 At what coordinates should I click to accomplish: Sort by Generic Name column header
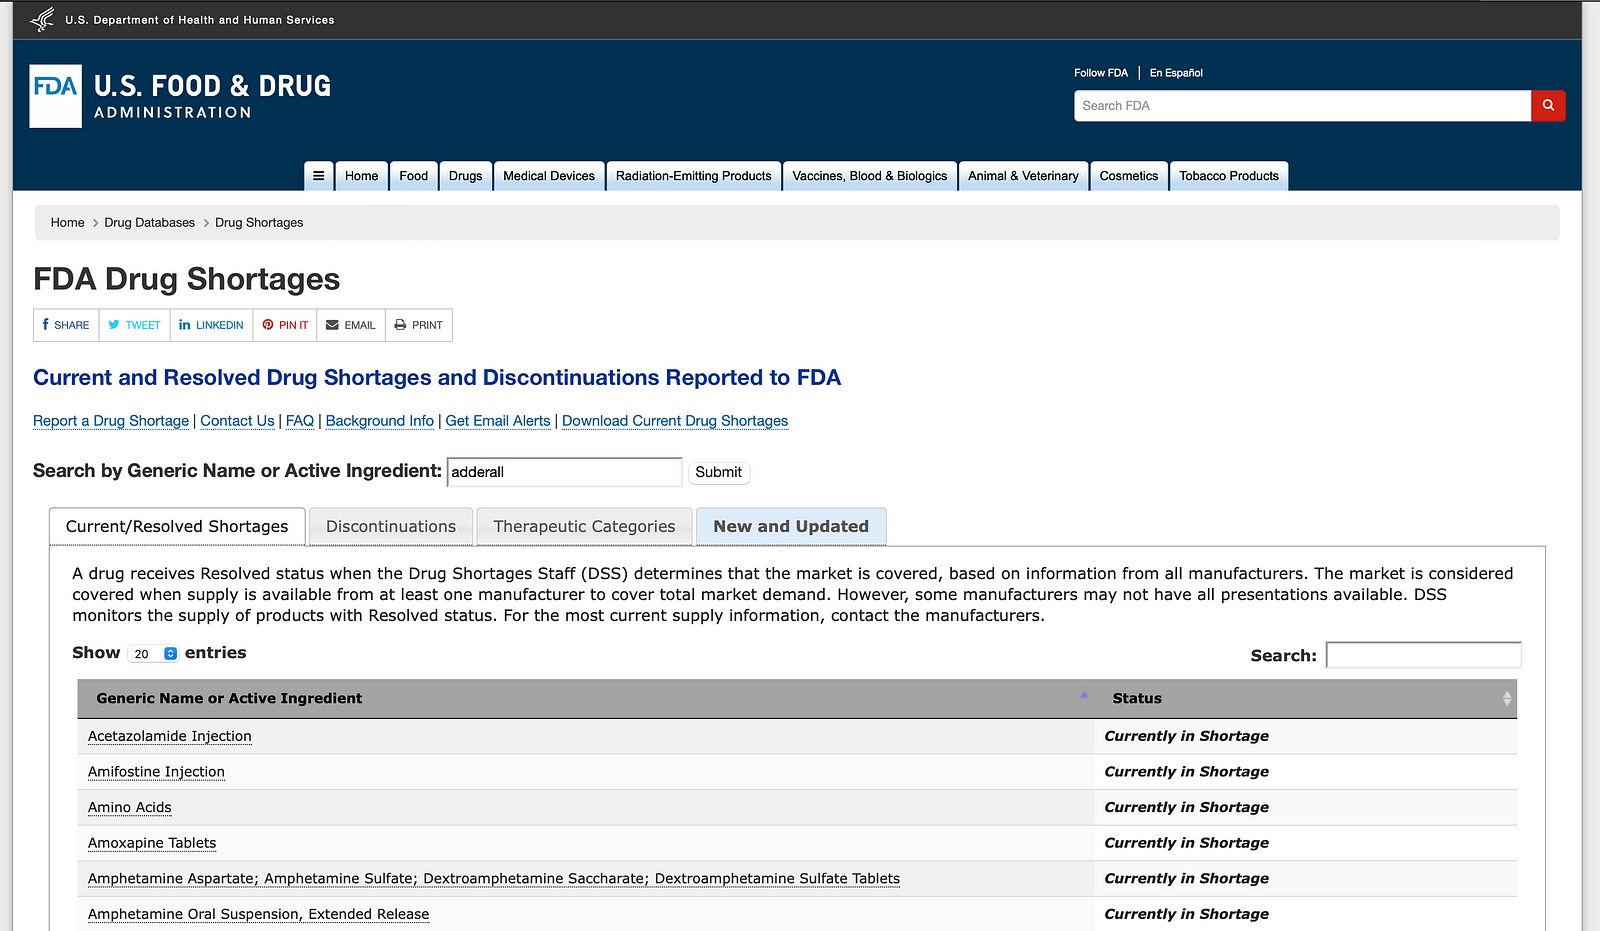pos(229,699)
